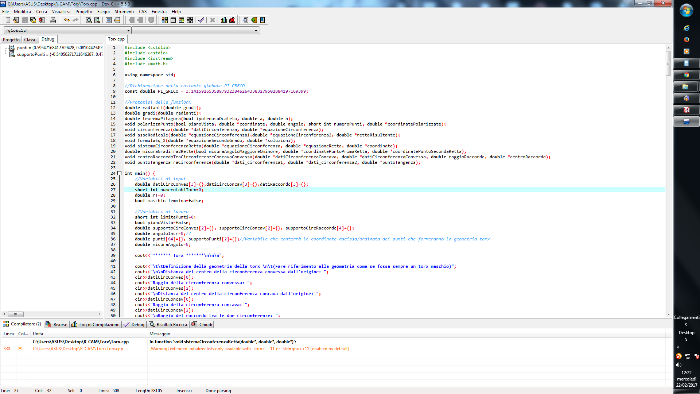700x394 pixels.
Task: Select the Debug side panel tab
Action: (48, 39)
